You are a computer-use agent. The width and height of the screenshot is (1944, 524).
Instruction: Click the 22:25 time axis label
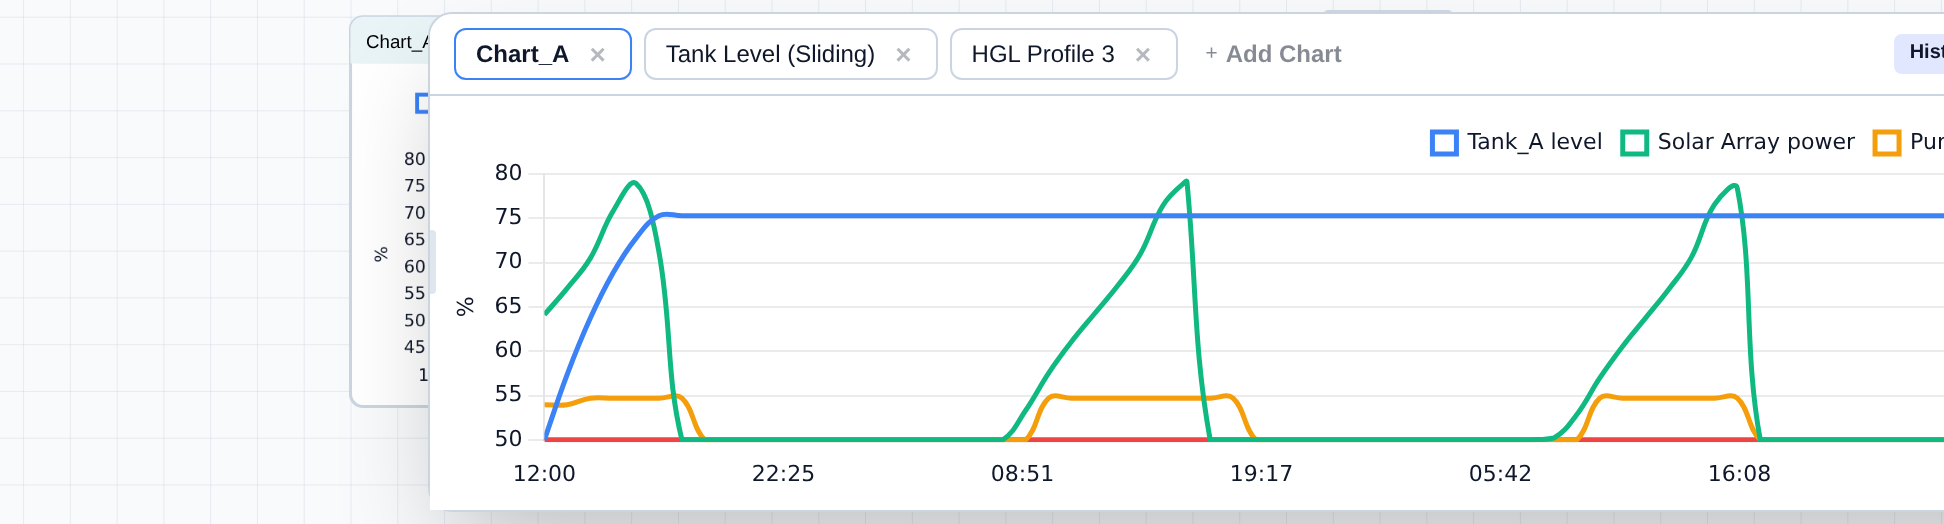click(783, 474)
